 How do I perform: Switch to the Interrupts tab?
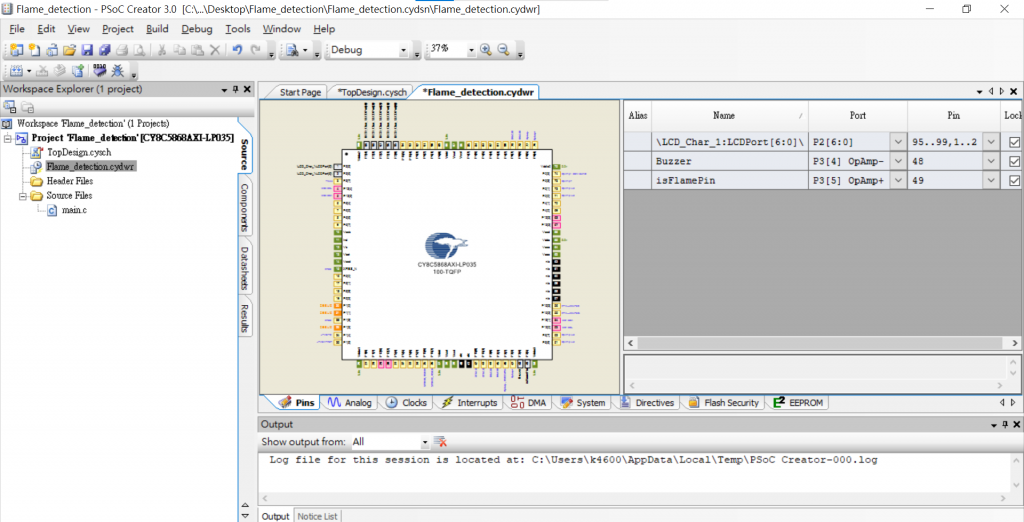(469, 402)
